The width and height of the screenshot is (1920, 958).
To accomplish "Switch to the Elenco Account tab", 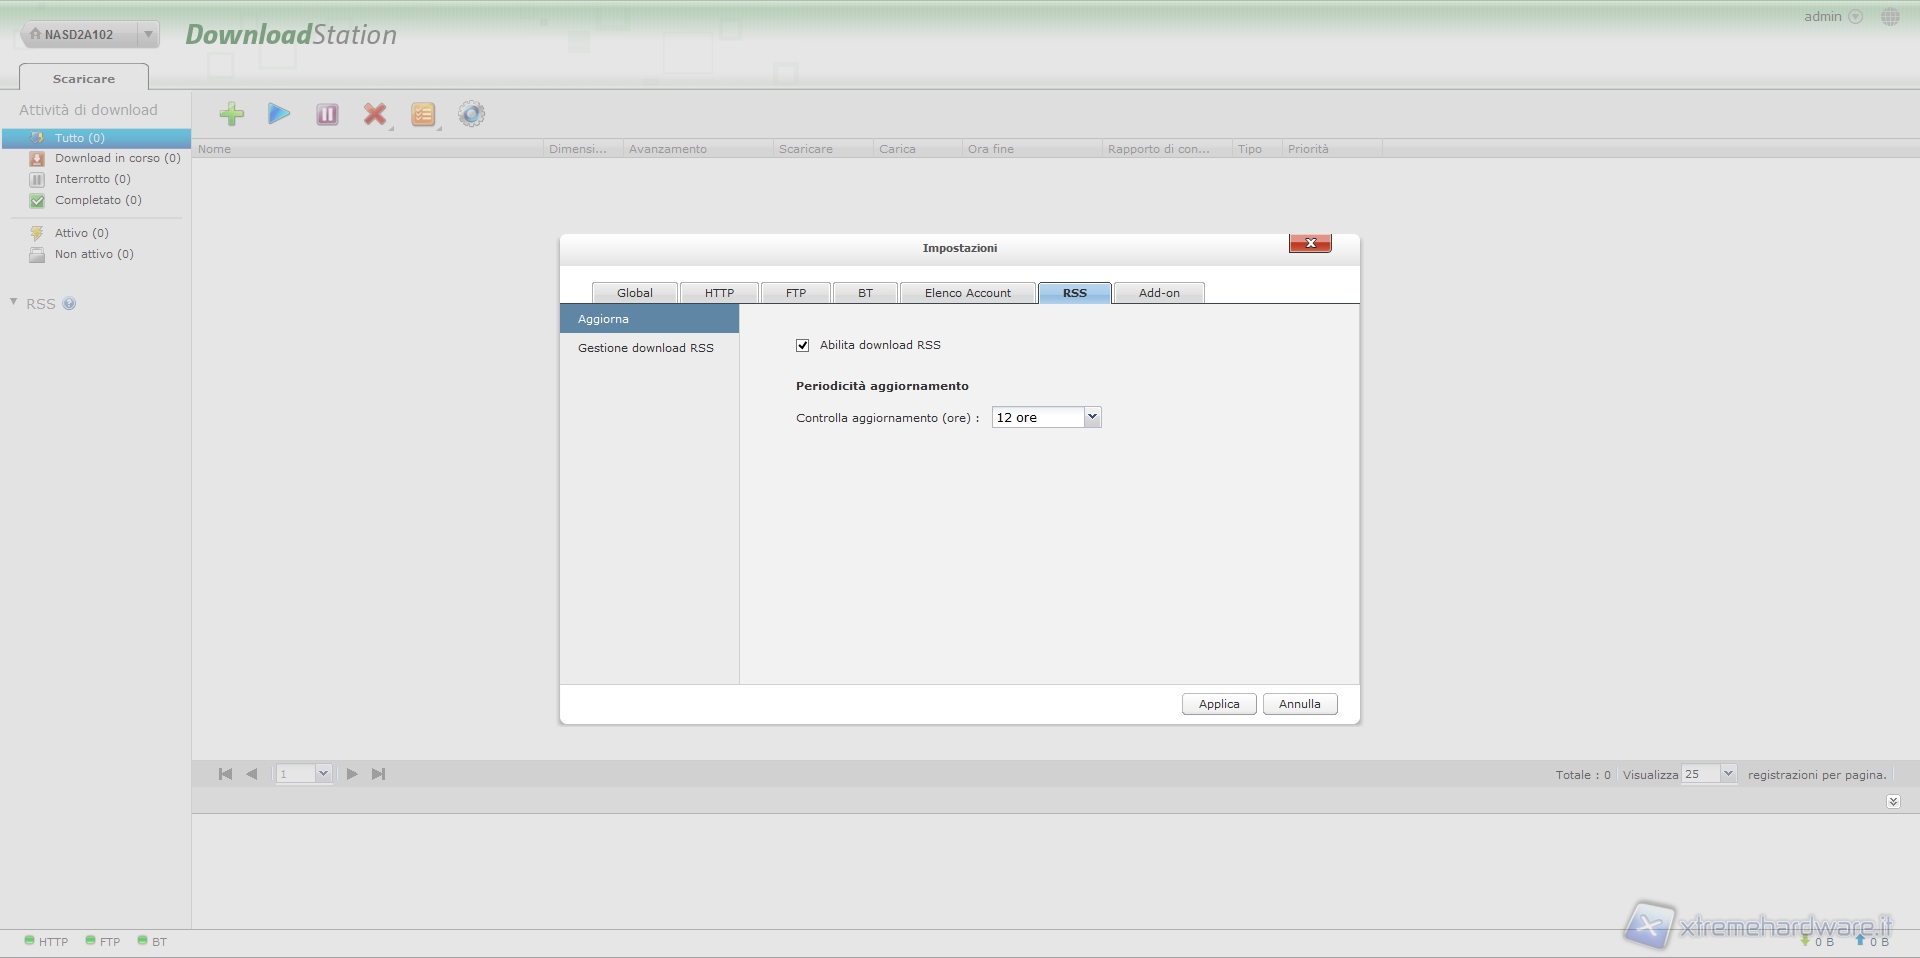I will (967, 293).
